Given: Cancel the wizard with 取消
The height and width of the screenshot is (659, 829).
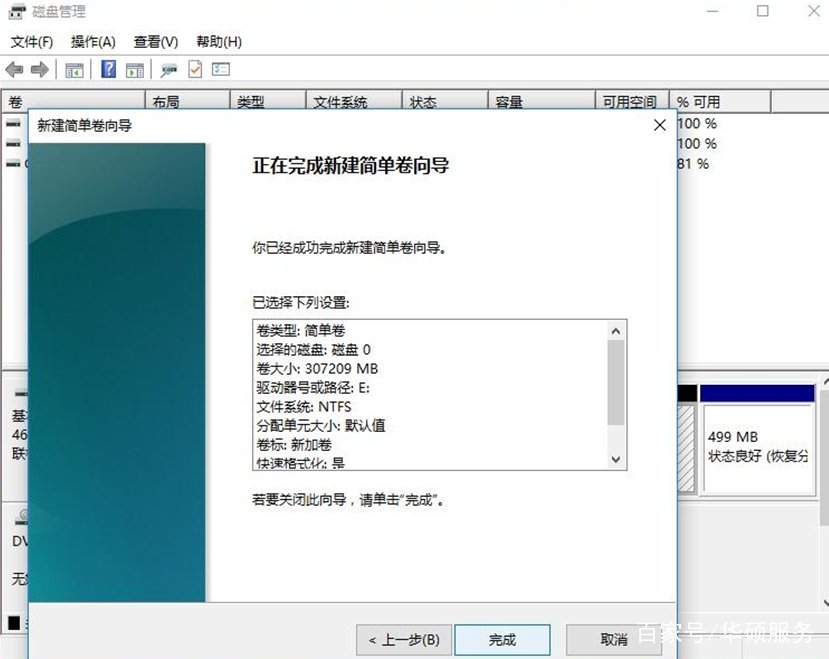Looking at the screenshot, I should pyautogui.click(x=613, y=640).
